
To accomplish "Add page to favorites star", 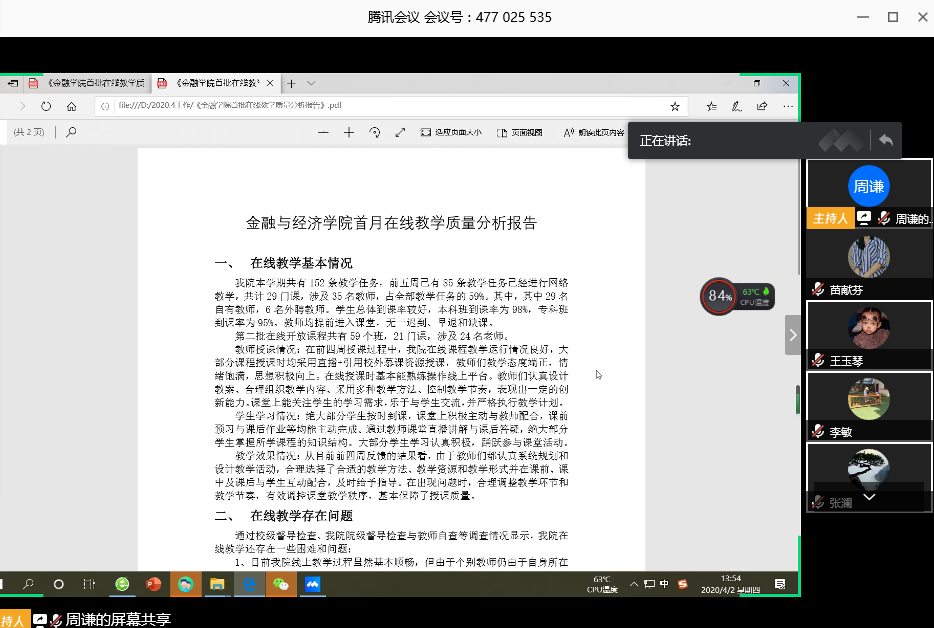I will pyautogui.click(x=675, y=107).
